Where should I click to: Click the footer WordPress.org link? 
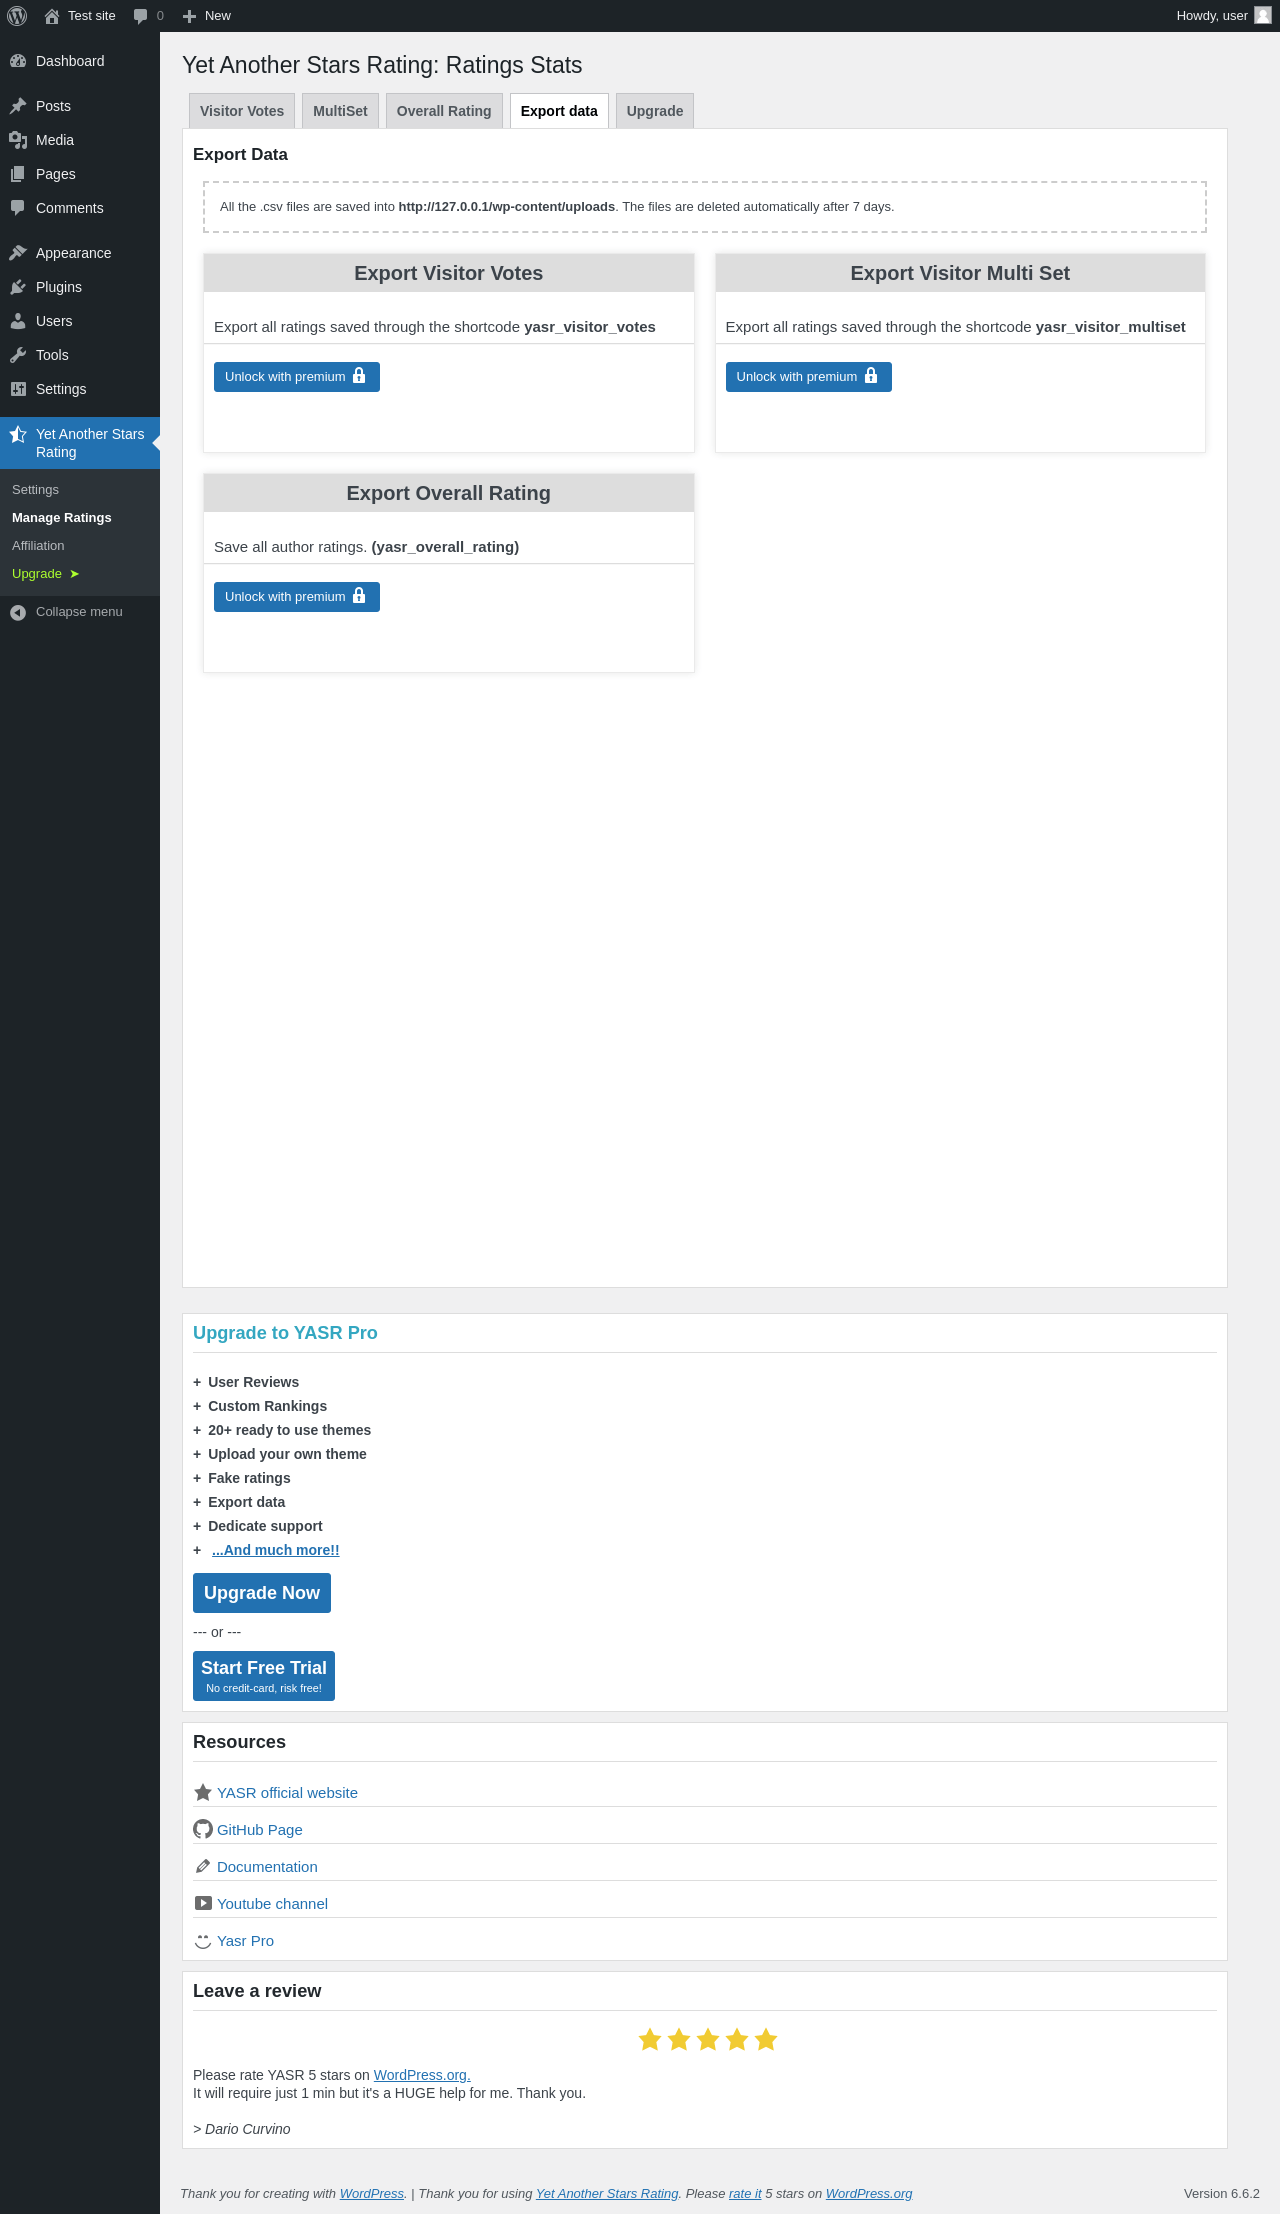click(x=869, y=2193)
